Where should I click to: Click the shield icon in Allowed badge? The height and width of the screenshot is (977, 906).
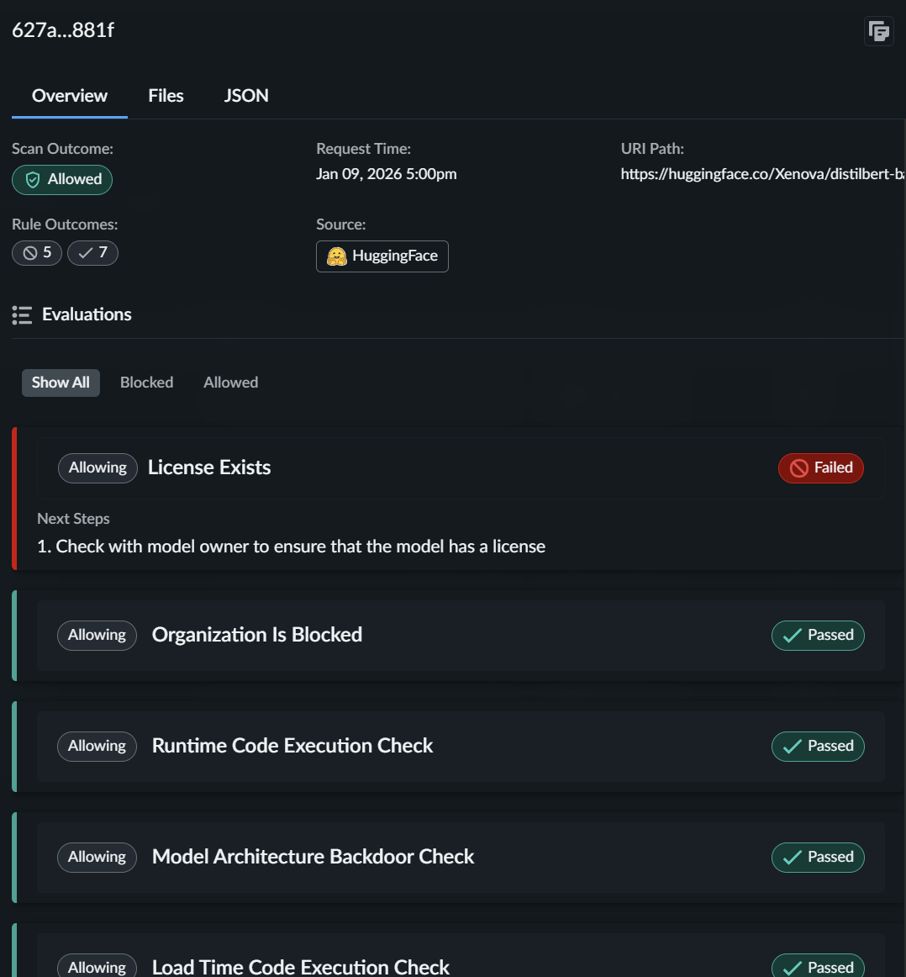[33, 180]
